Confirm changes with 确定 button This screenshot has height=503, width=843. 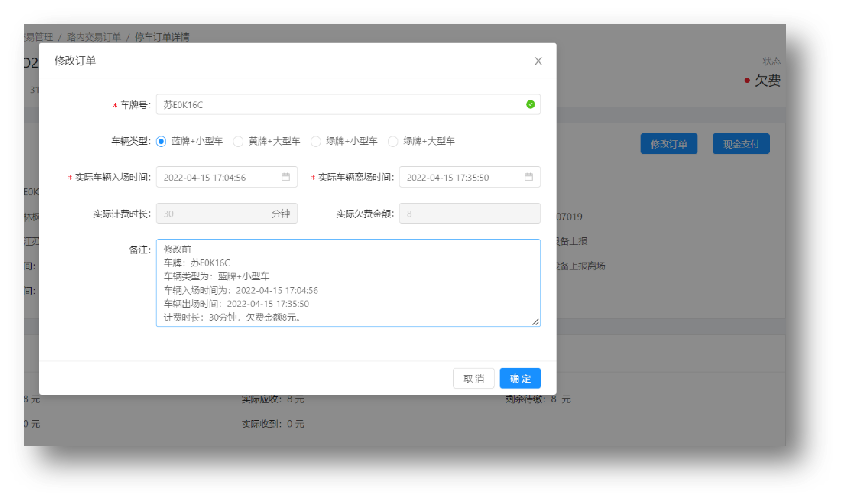(520, 379)
